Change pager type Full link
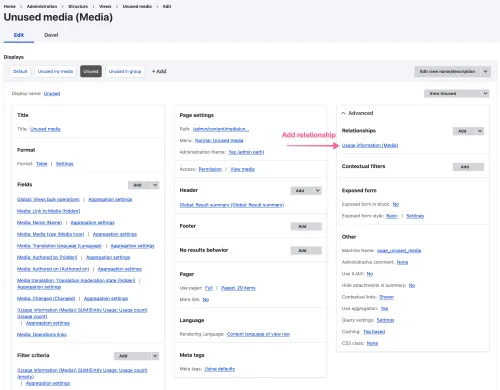Screen dimensions: 500x390 pos(209,288)
